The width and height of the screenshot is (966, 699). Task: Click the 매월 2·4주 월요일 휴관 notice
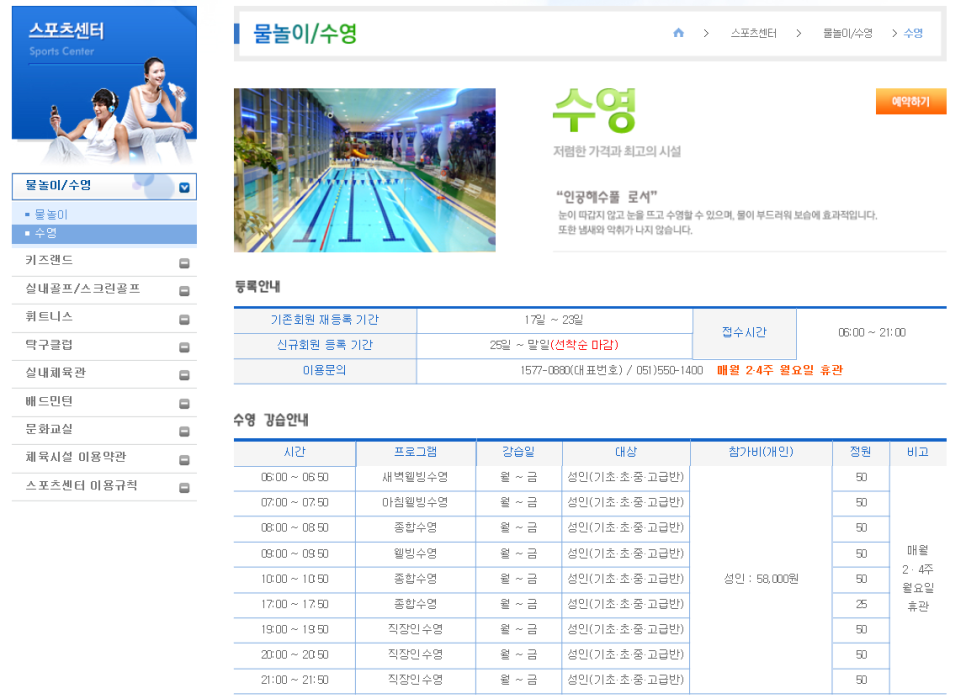click(x=780, y=370)
